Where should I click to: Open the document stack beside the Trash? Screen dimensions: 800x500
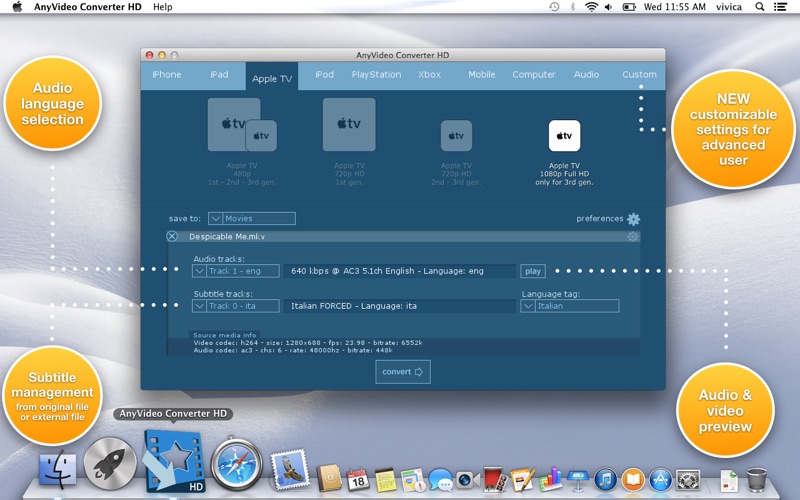[x=729, y=480]
